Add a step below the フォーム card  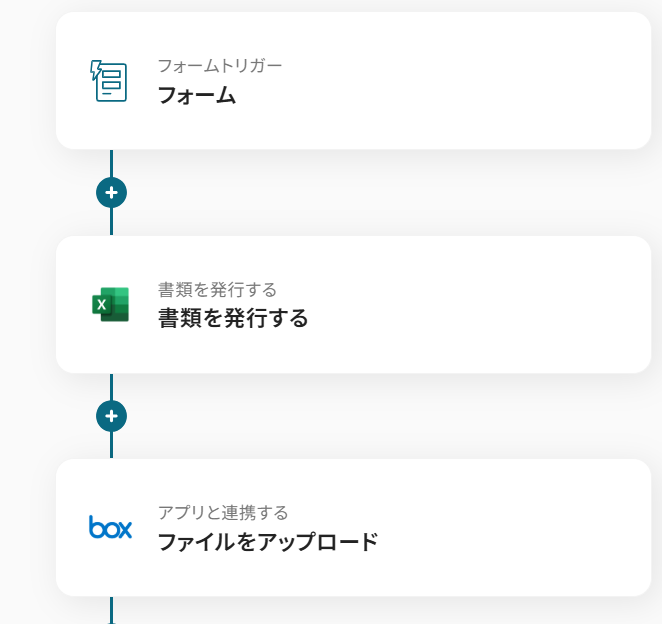point(111,192)
